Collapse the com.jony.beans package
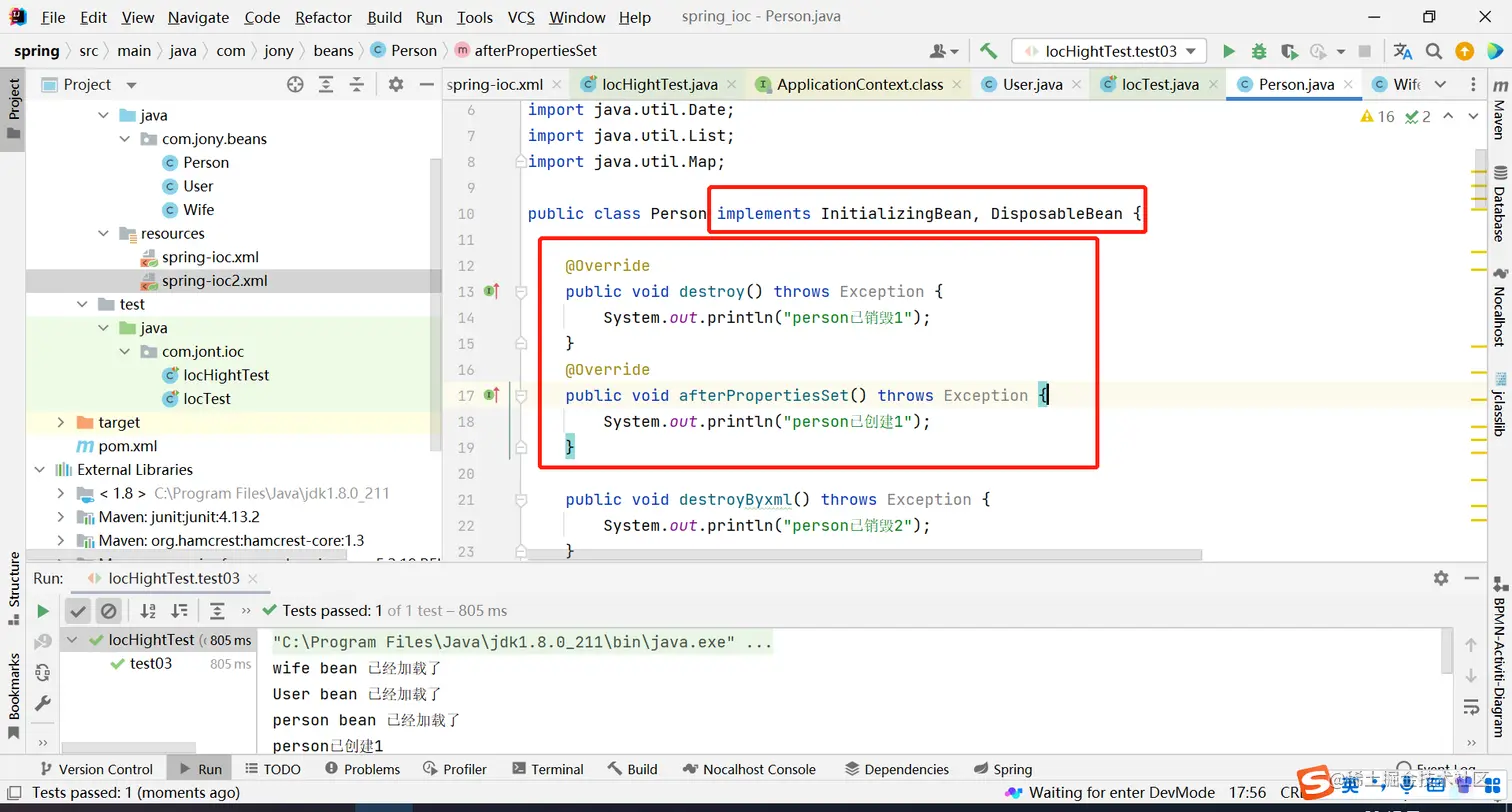Image resolution: width=1512 pixels, height=812 pixels. 127,139
